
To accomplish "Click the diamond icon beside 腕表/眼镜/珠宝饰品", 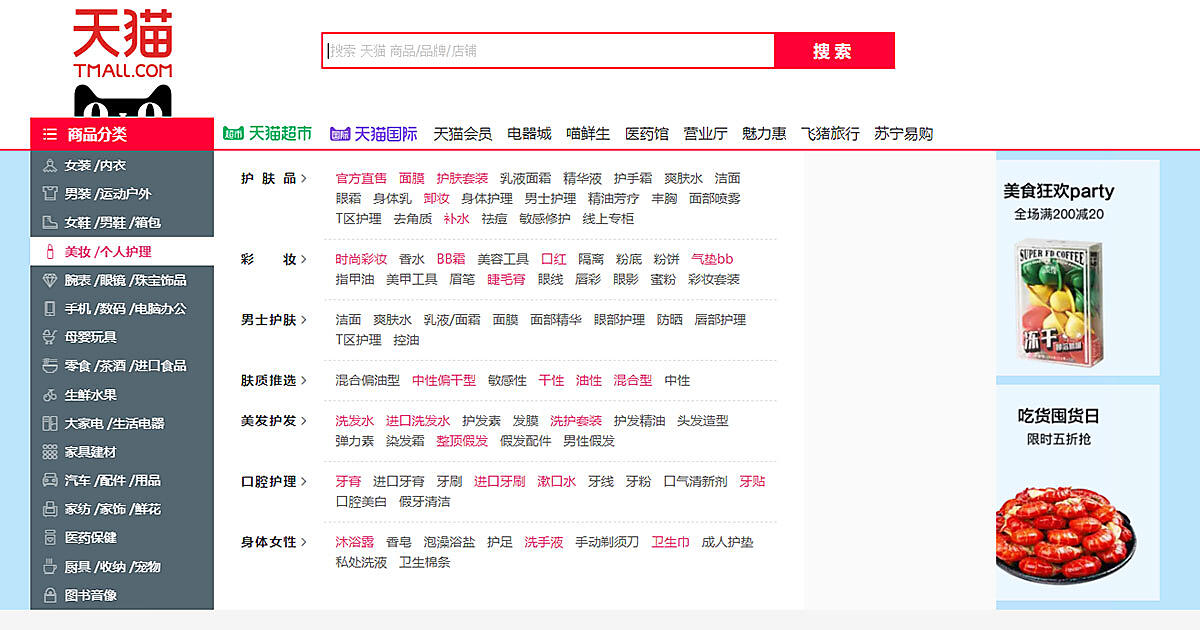I will click(49, 280).
